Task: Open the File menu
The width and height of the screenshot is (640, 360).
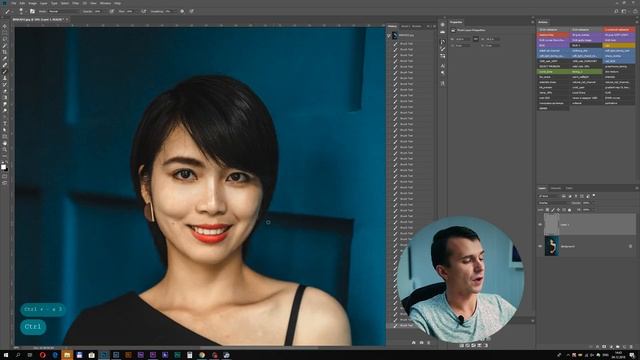Action: pos(13,3)
